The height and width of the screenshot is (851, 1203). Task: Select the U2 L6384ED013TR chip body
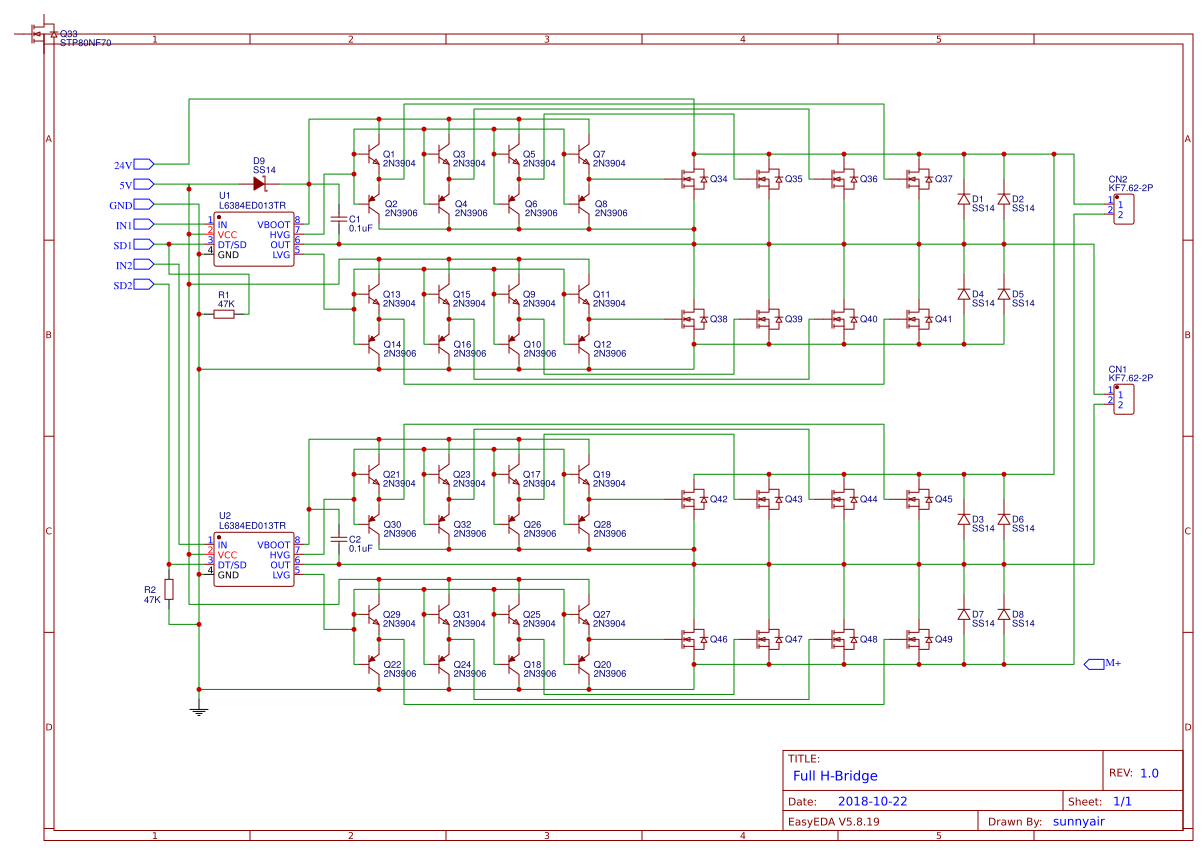(254, 560)
